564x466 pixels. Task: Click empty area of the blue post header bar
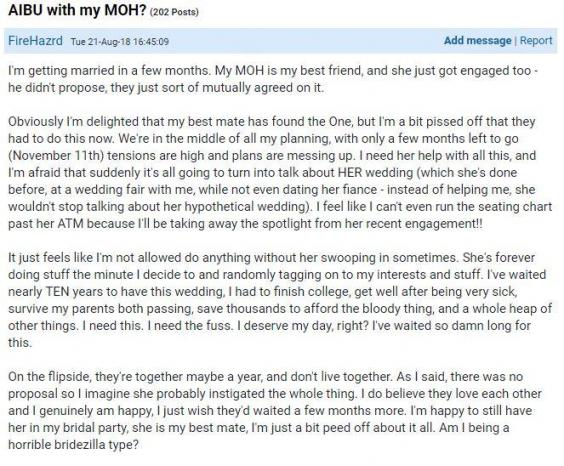point(306,41)
